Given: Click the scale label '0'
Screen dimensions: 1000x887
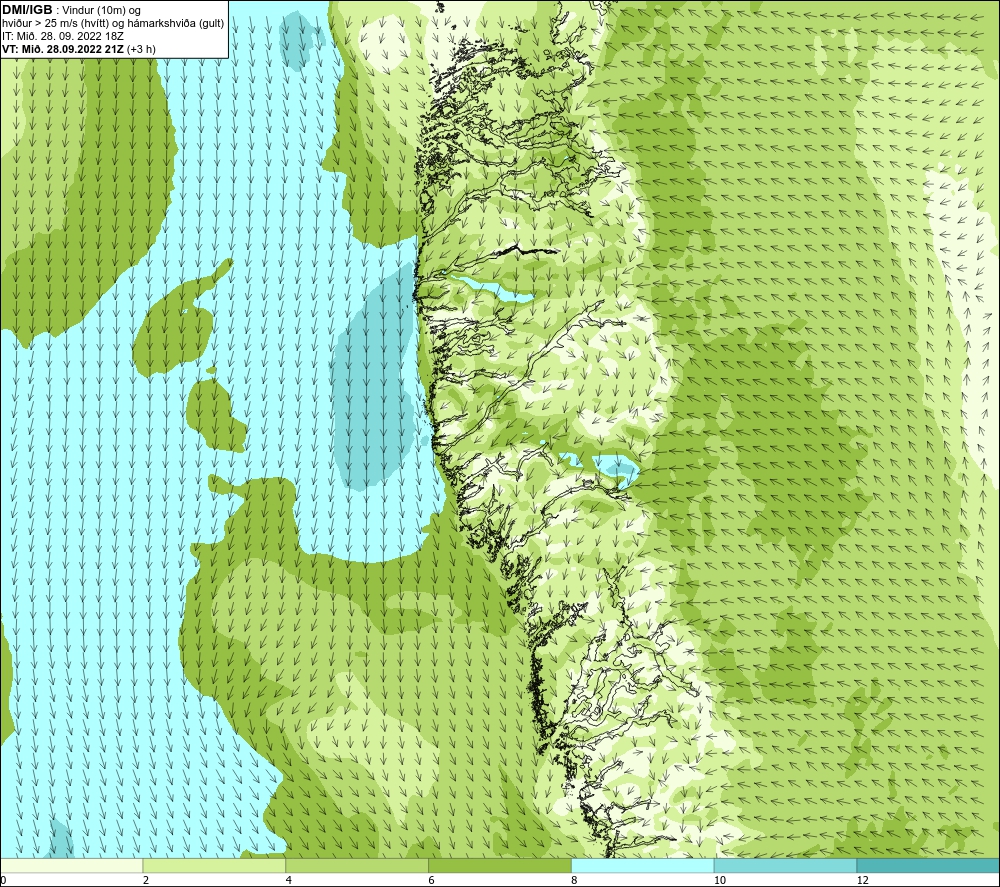Looking at the screenshot, I should click(3, 880).
